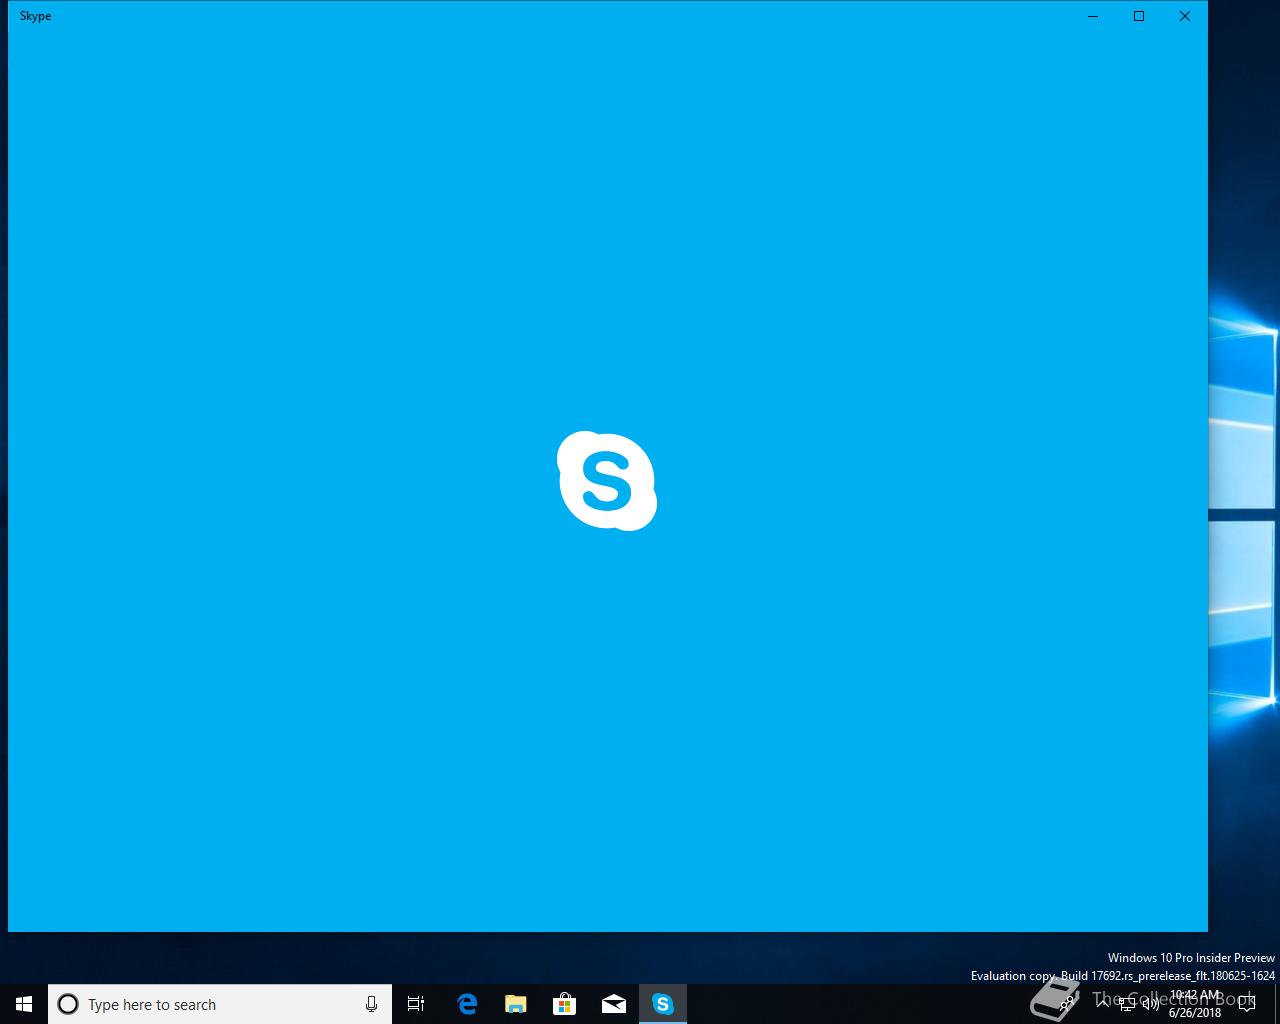Click the Skype taskbar icon
The image size is (1280, 1024).
tap(663, 1004)
